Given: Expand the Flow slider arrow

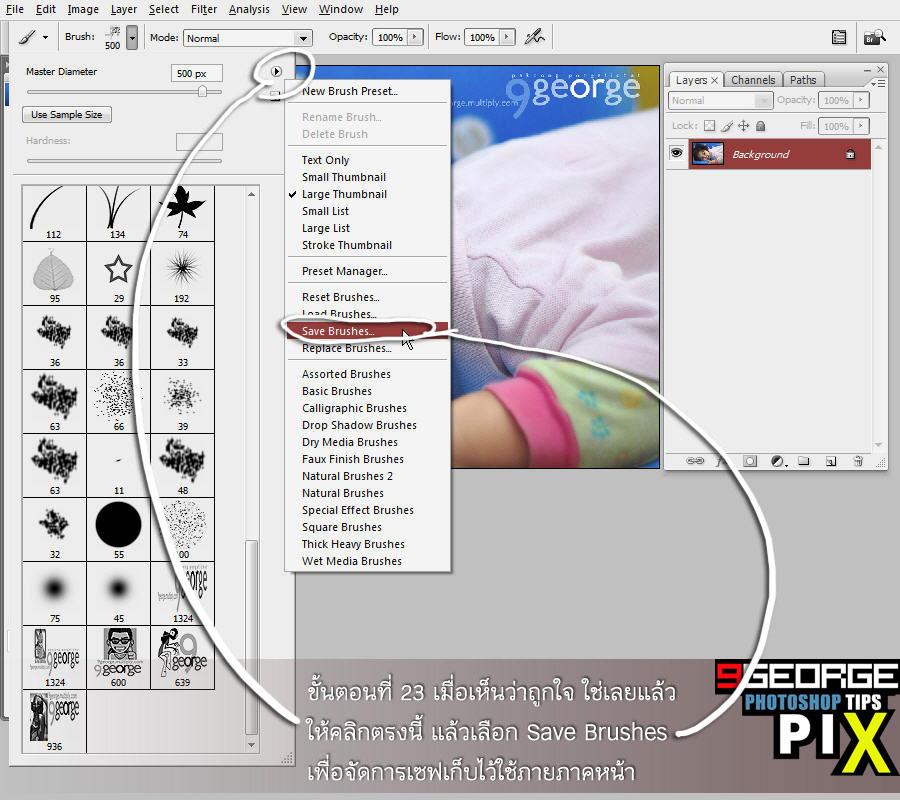Looking at the screenshot, I should click(x=507, y=37).
